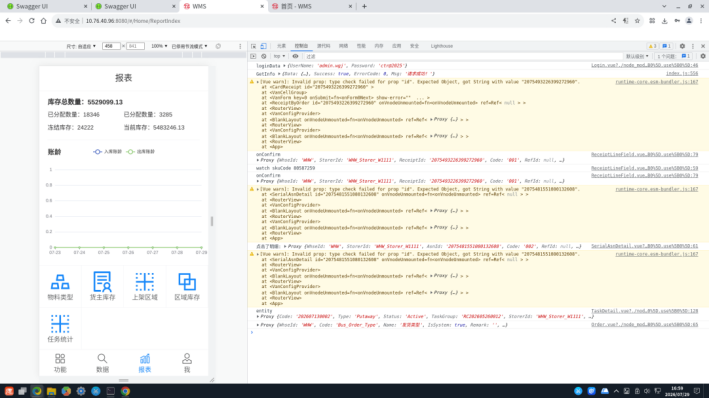Open Login.vue source link
709x399 pixels.
coord(644,66)
